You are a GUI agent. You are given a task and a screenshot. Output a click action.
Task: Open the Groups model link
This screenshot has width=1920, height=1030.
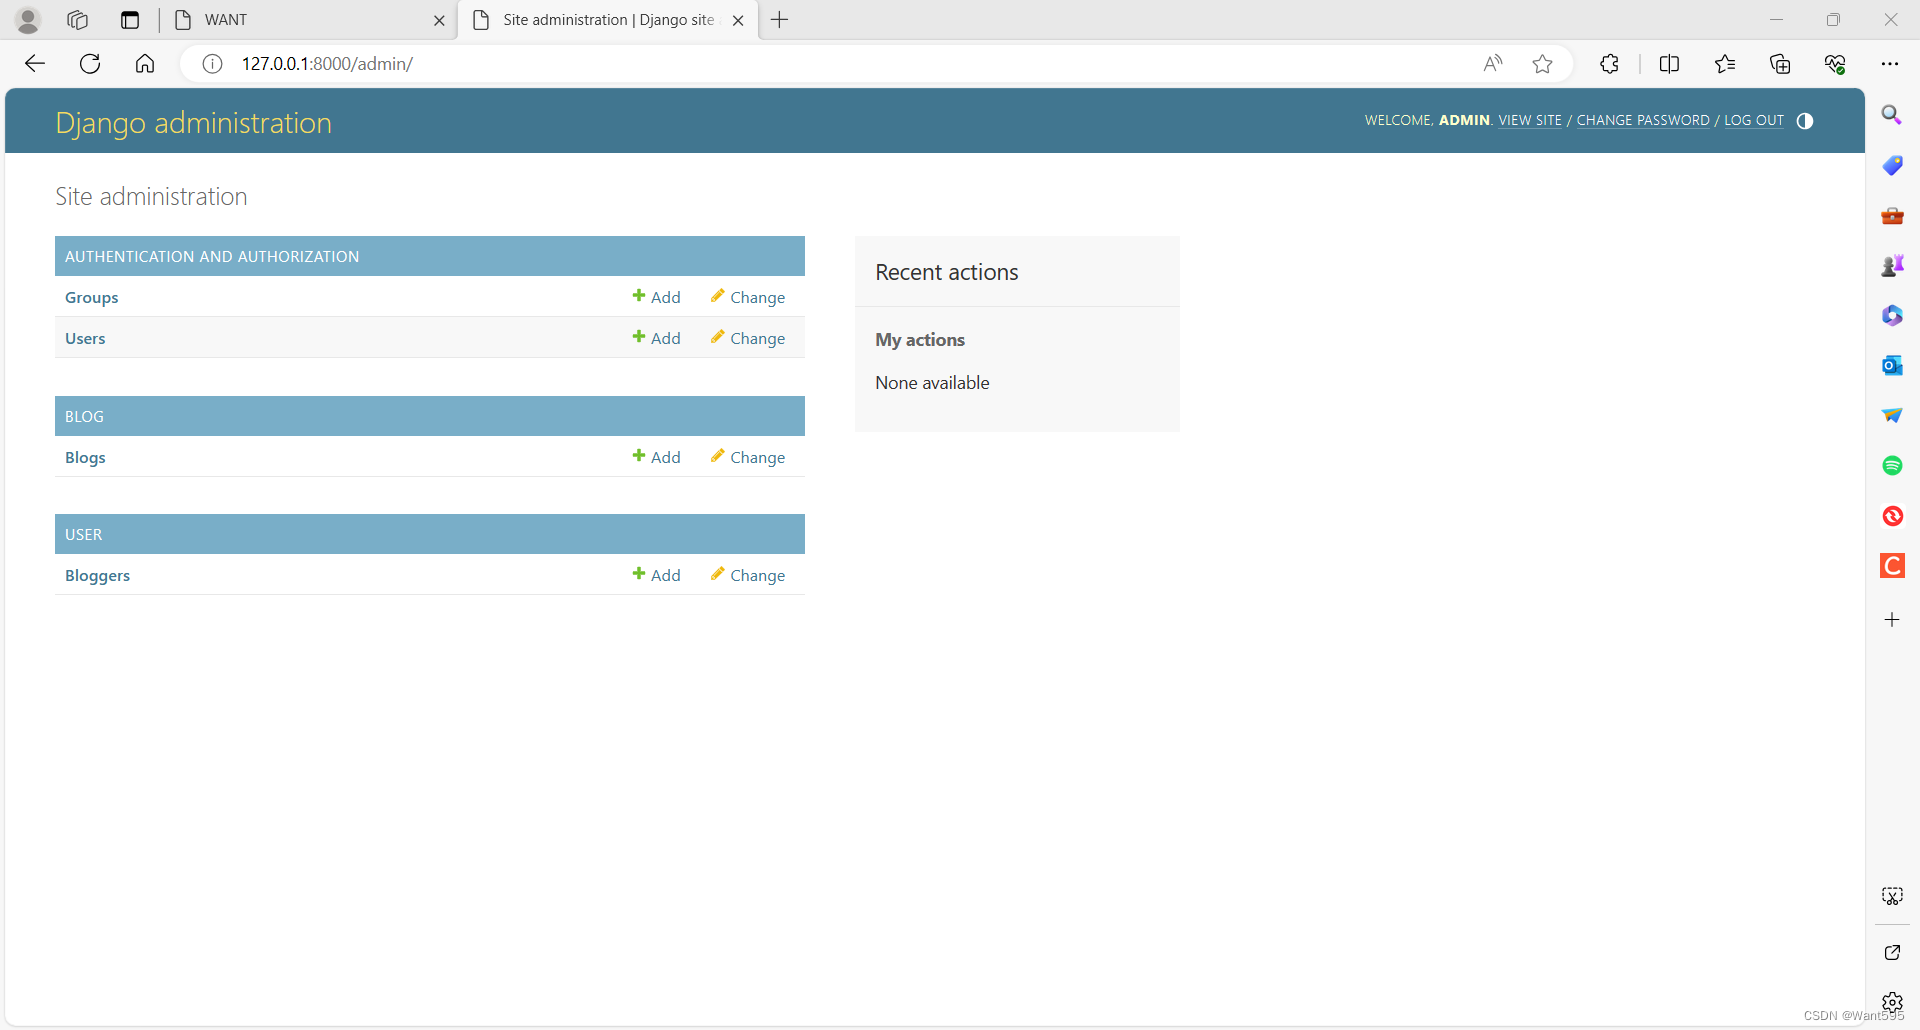[92, 298]
